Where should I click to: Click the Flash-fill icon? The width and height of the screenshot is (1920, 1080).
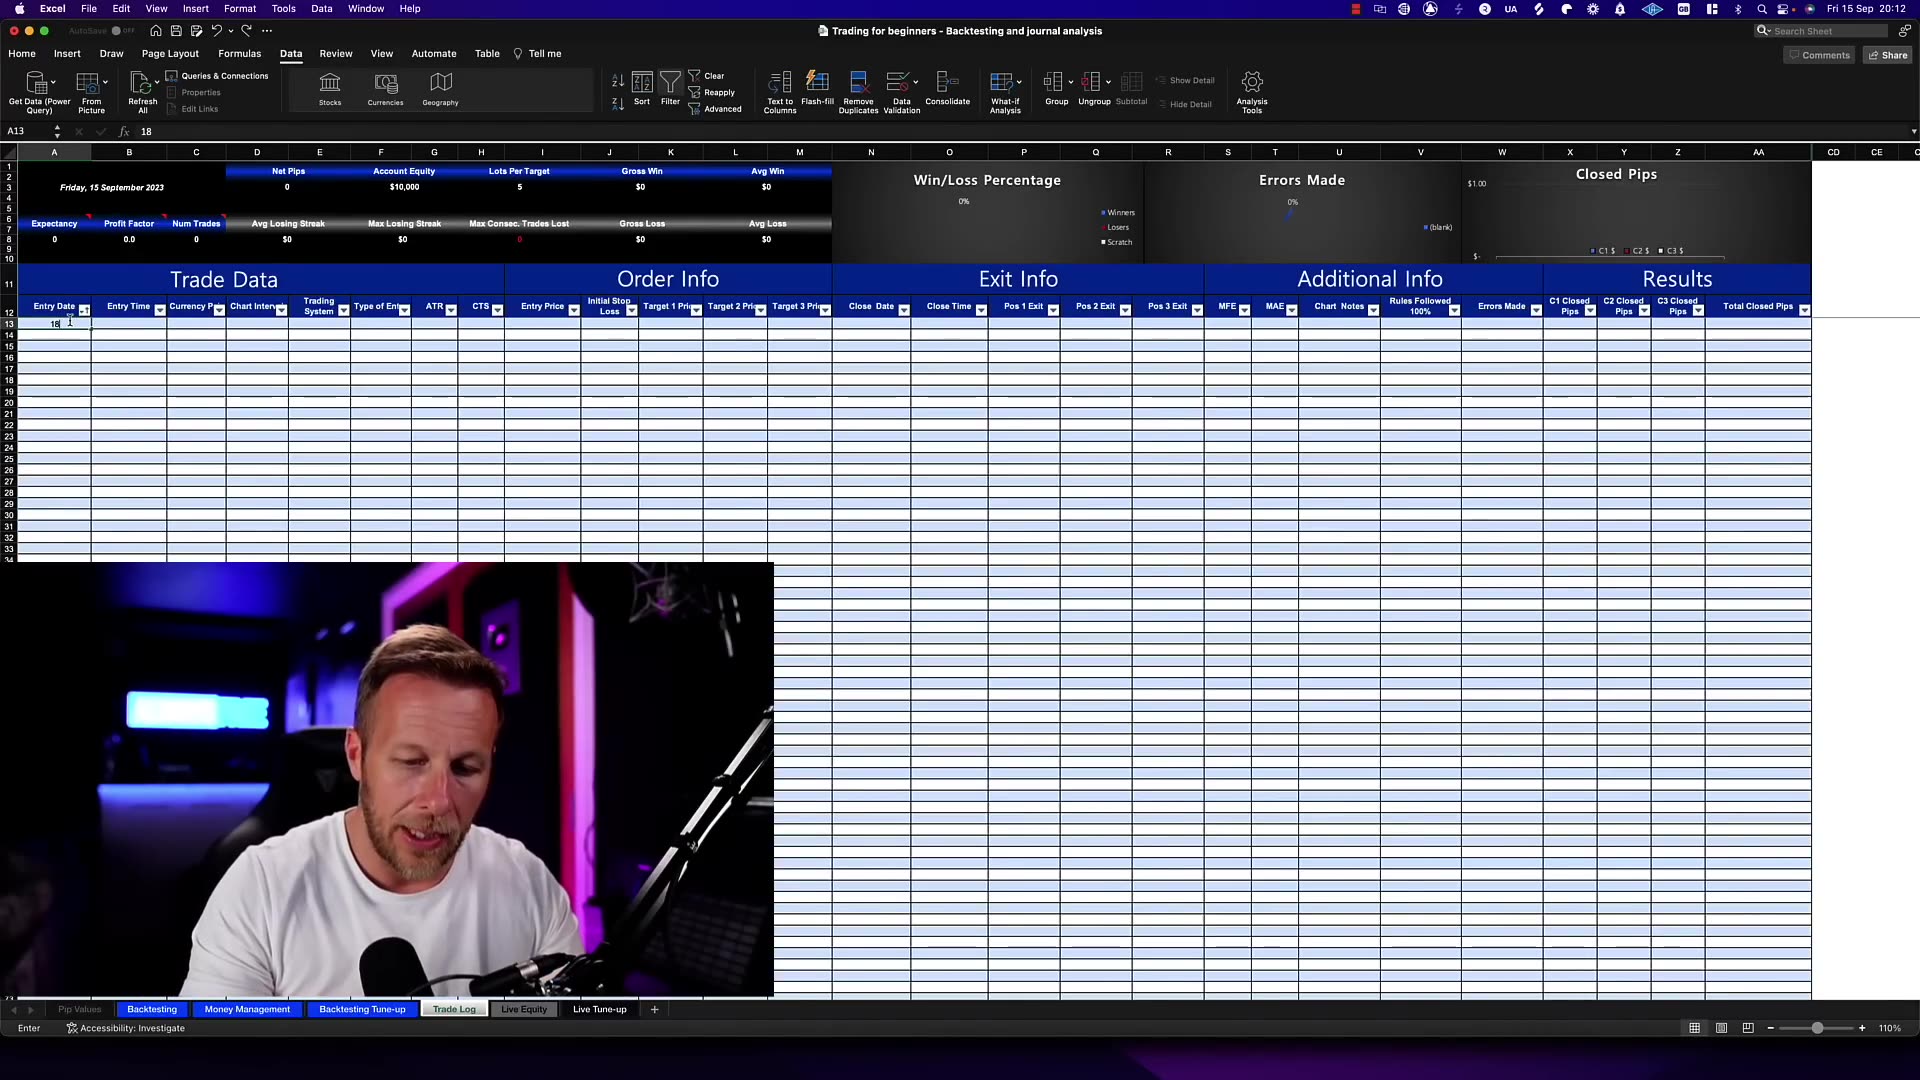(817, 82)
